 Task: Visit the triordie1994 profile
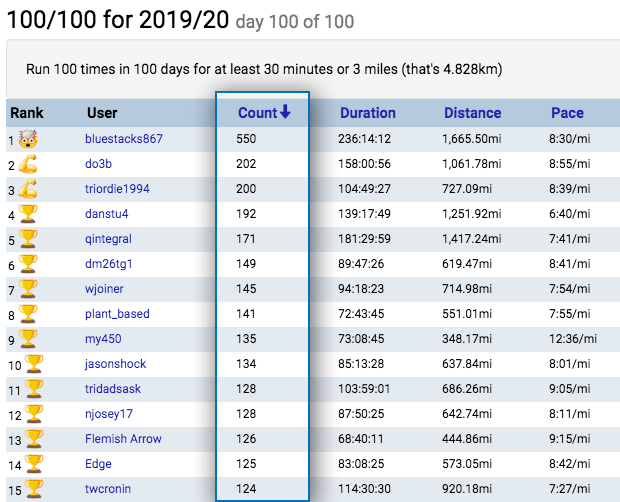tap(117, 189)
